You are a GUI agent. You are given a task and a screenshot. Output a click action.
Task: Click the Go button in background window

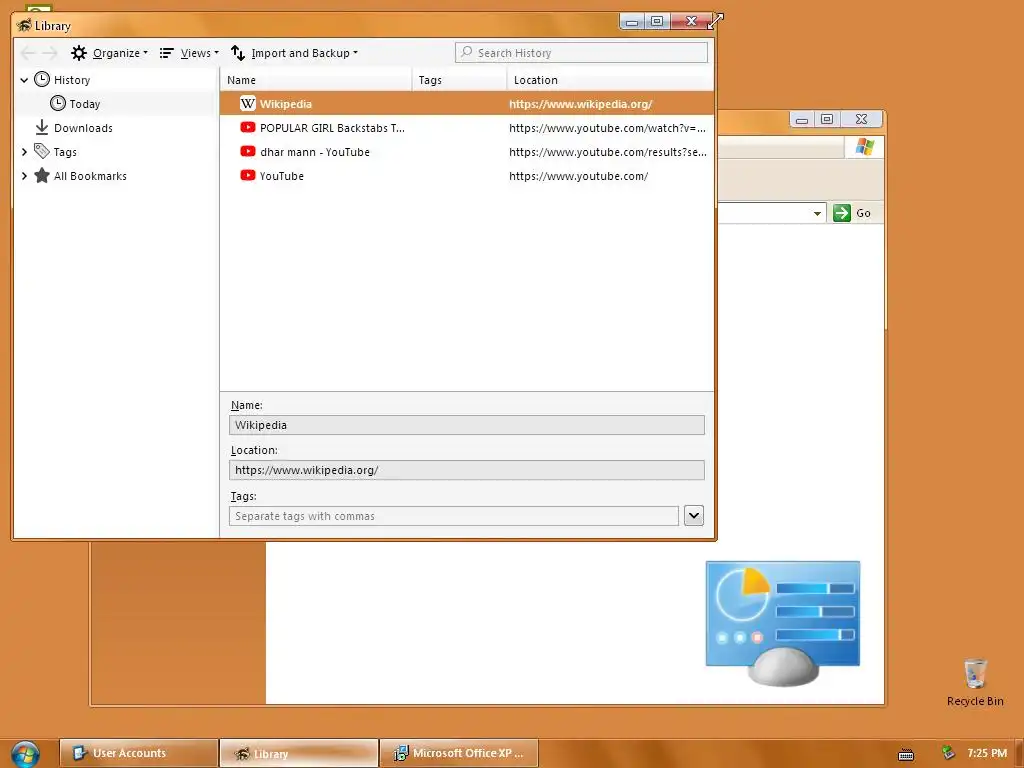pos(852,213)
